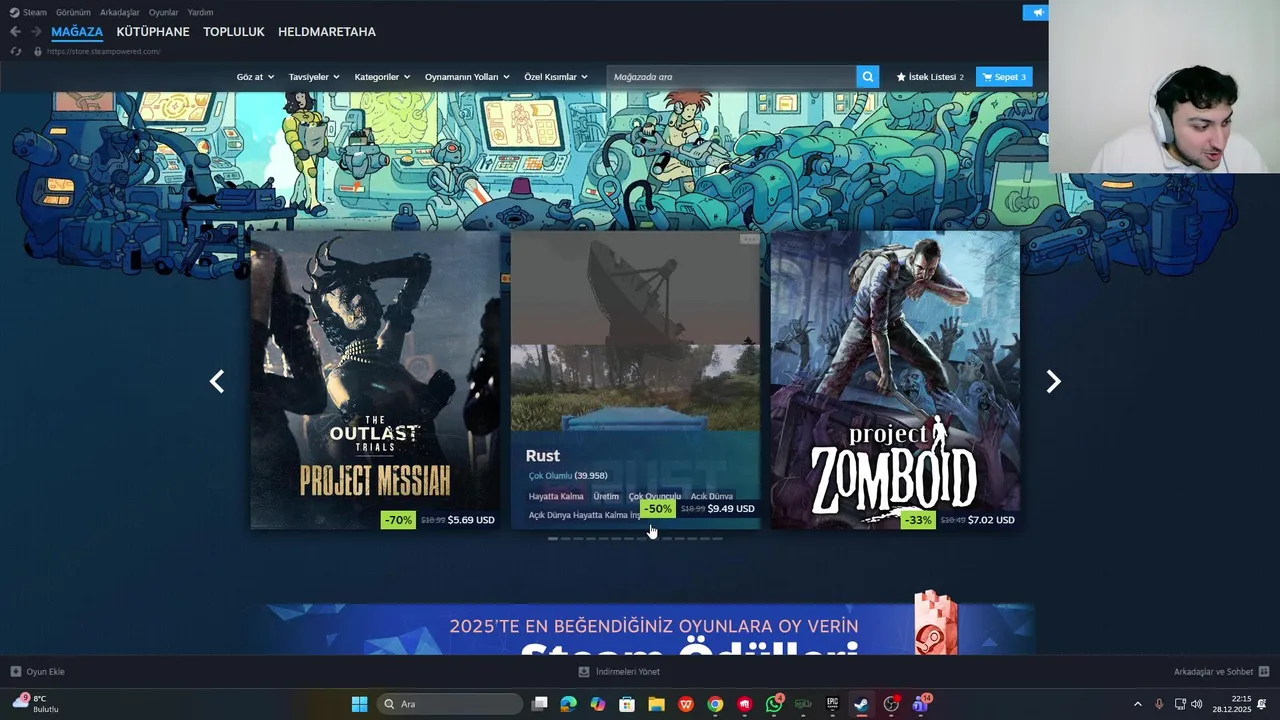This screenshot has width=1280, height=720.
Task: Switch to the TOPLULUK tab
Action: point(234,32)
